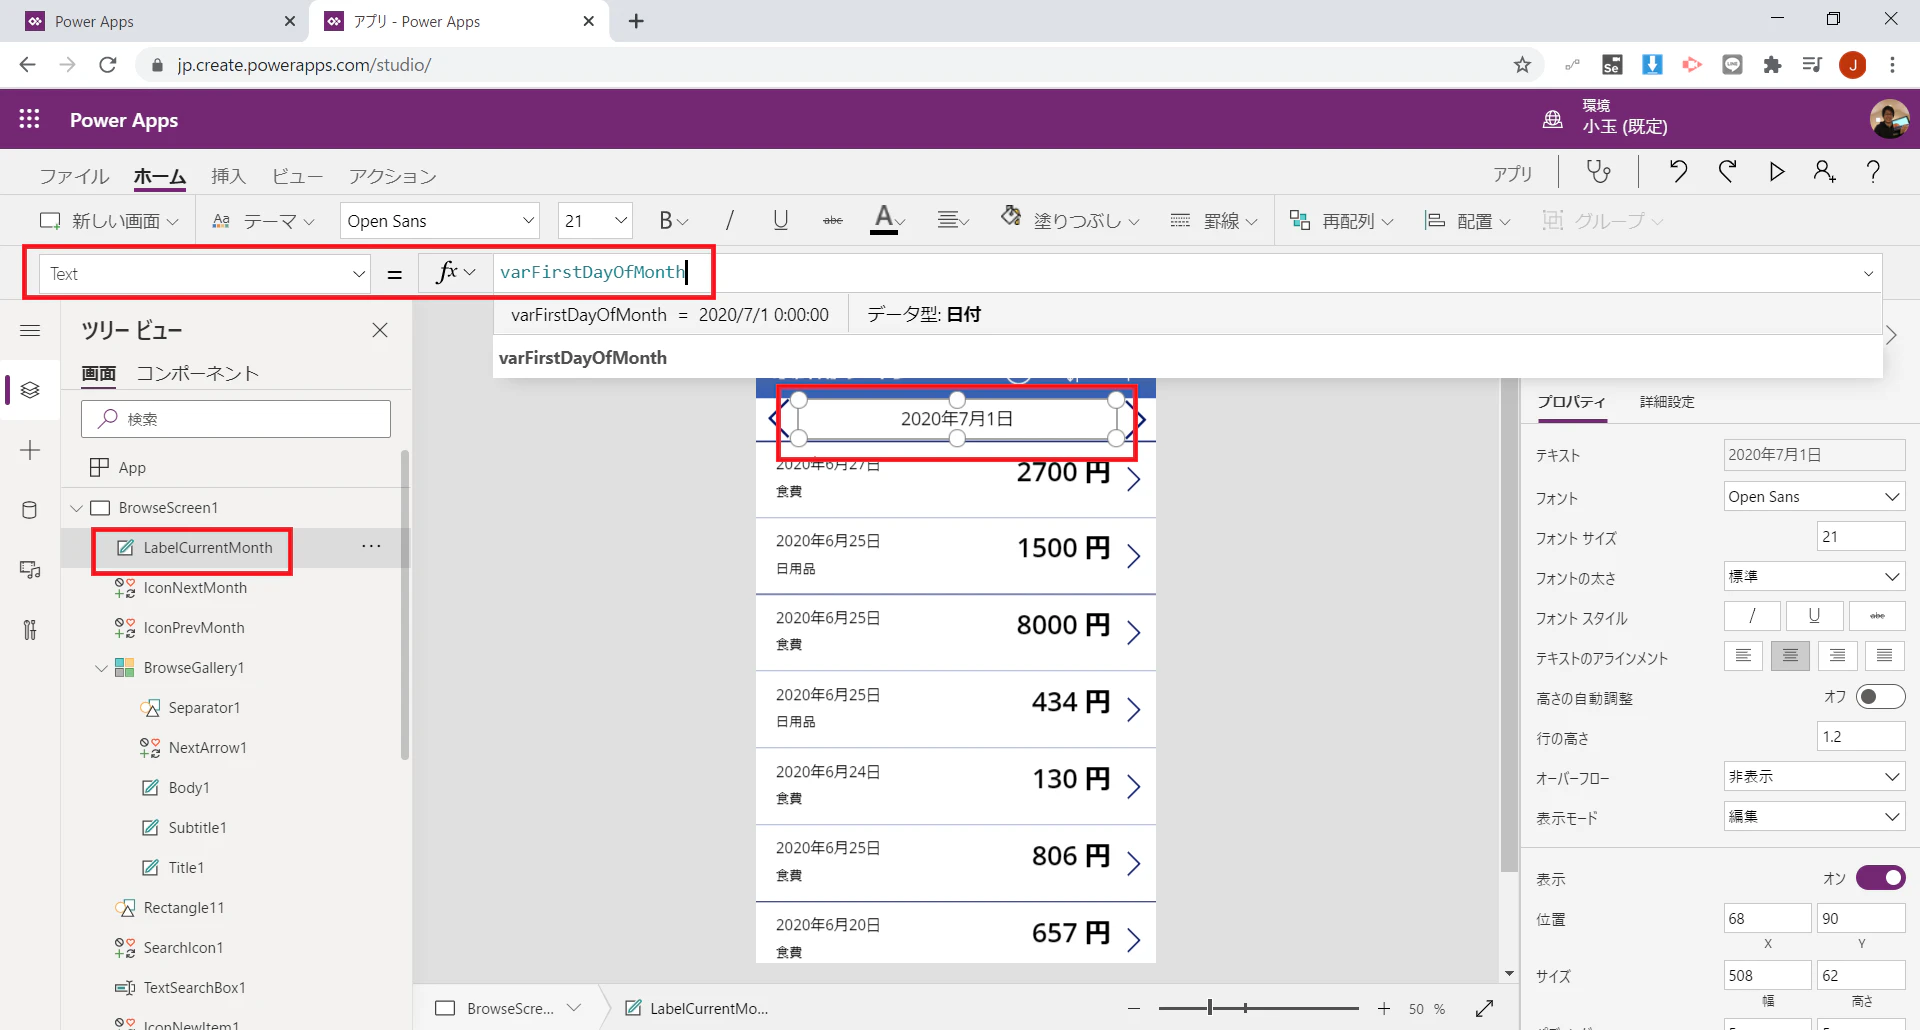Reload the browser page
Screen dimensions: 1920x1030
[108, 65]
